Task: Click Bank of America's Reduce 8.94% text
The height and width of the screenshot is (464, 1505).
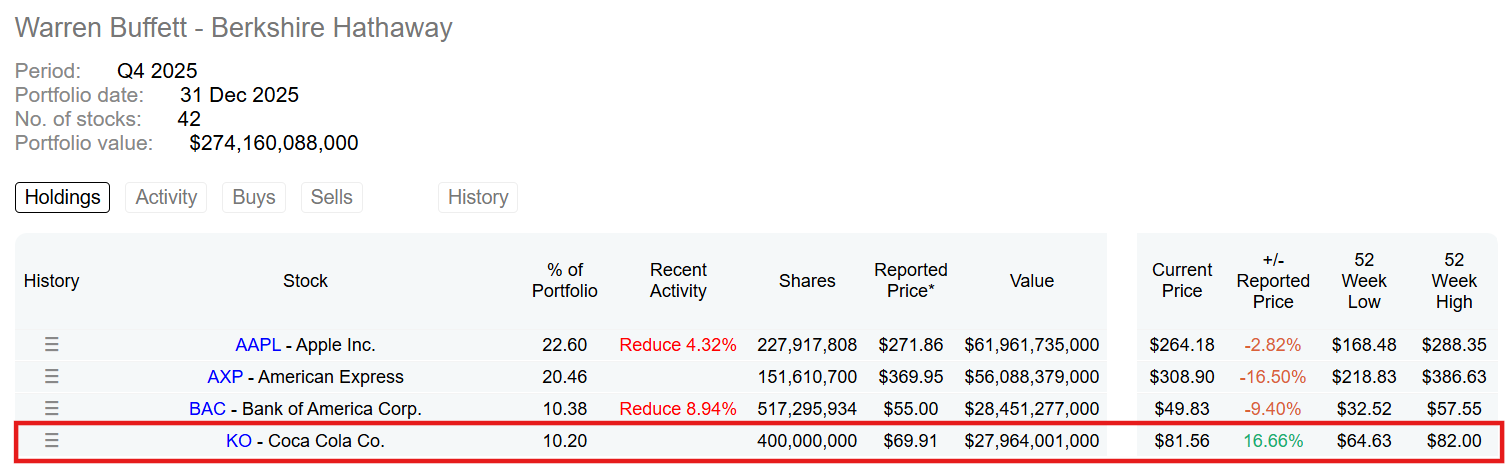Action: click(678, 409)
